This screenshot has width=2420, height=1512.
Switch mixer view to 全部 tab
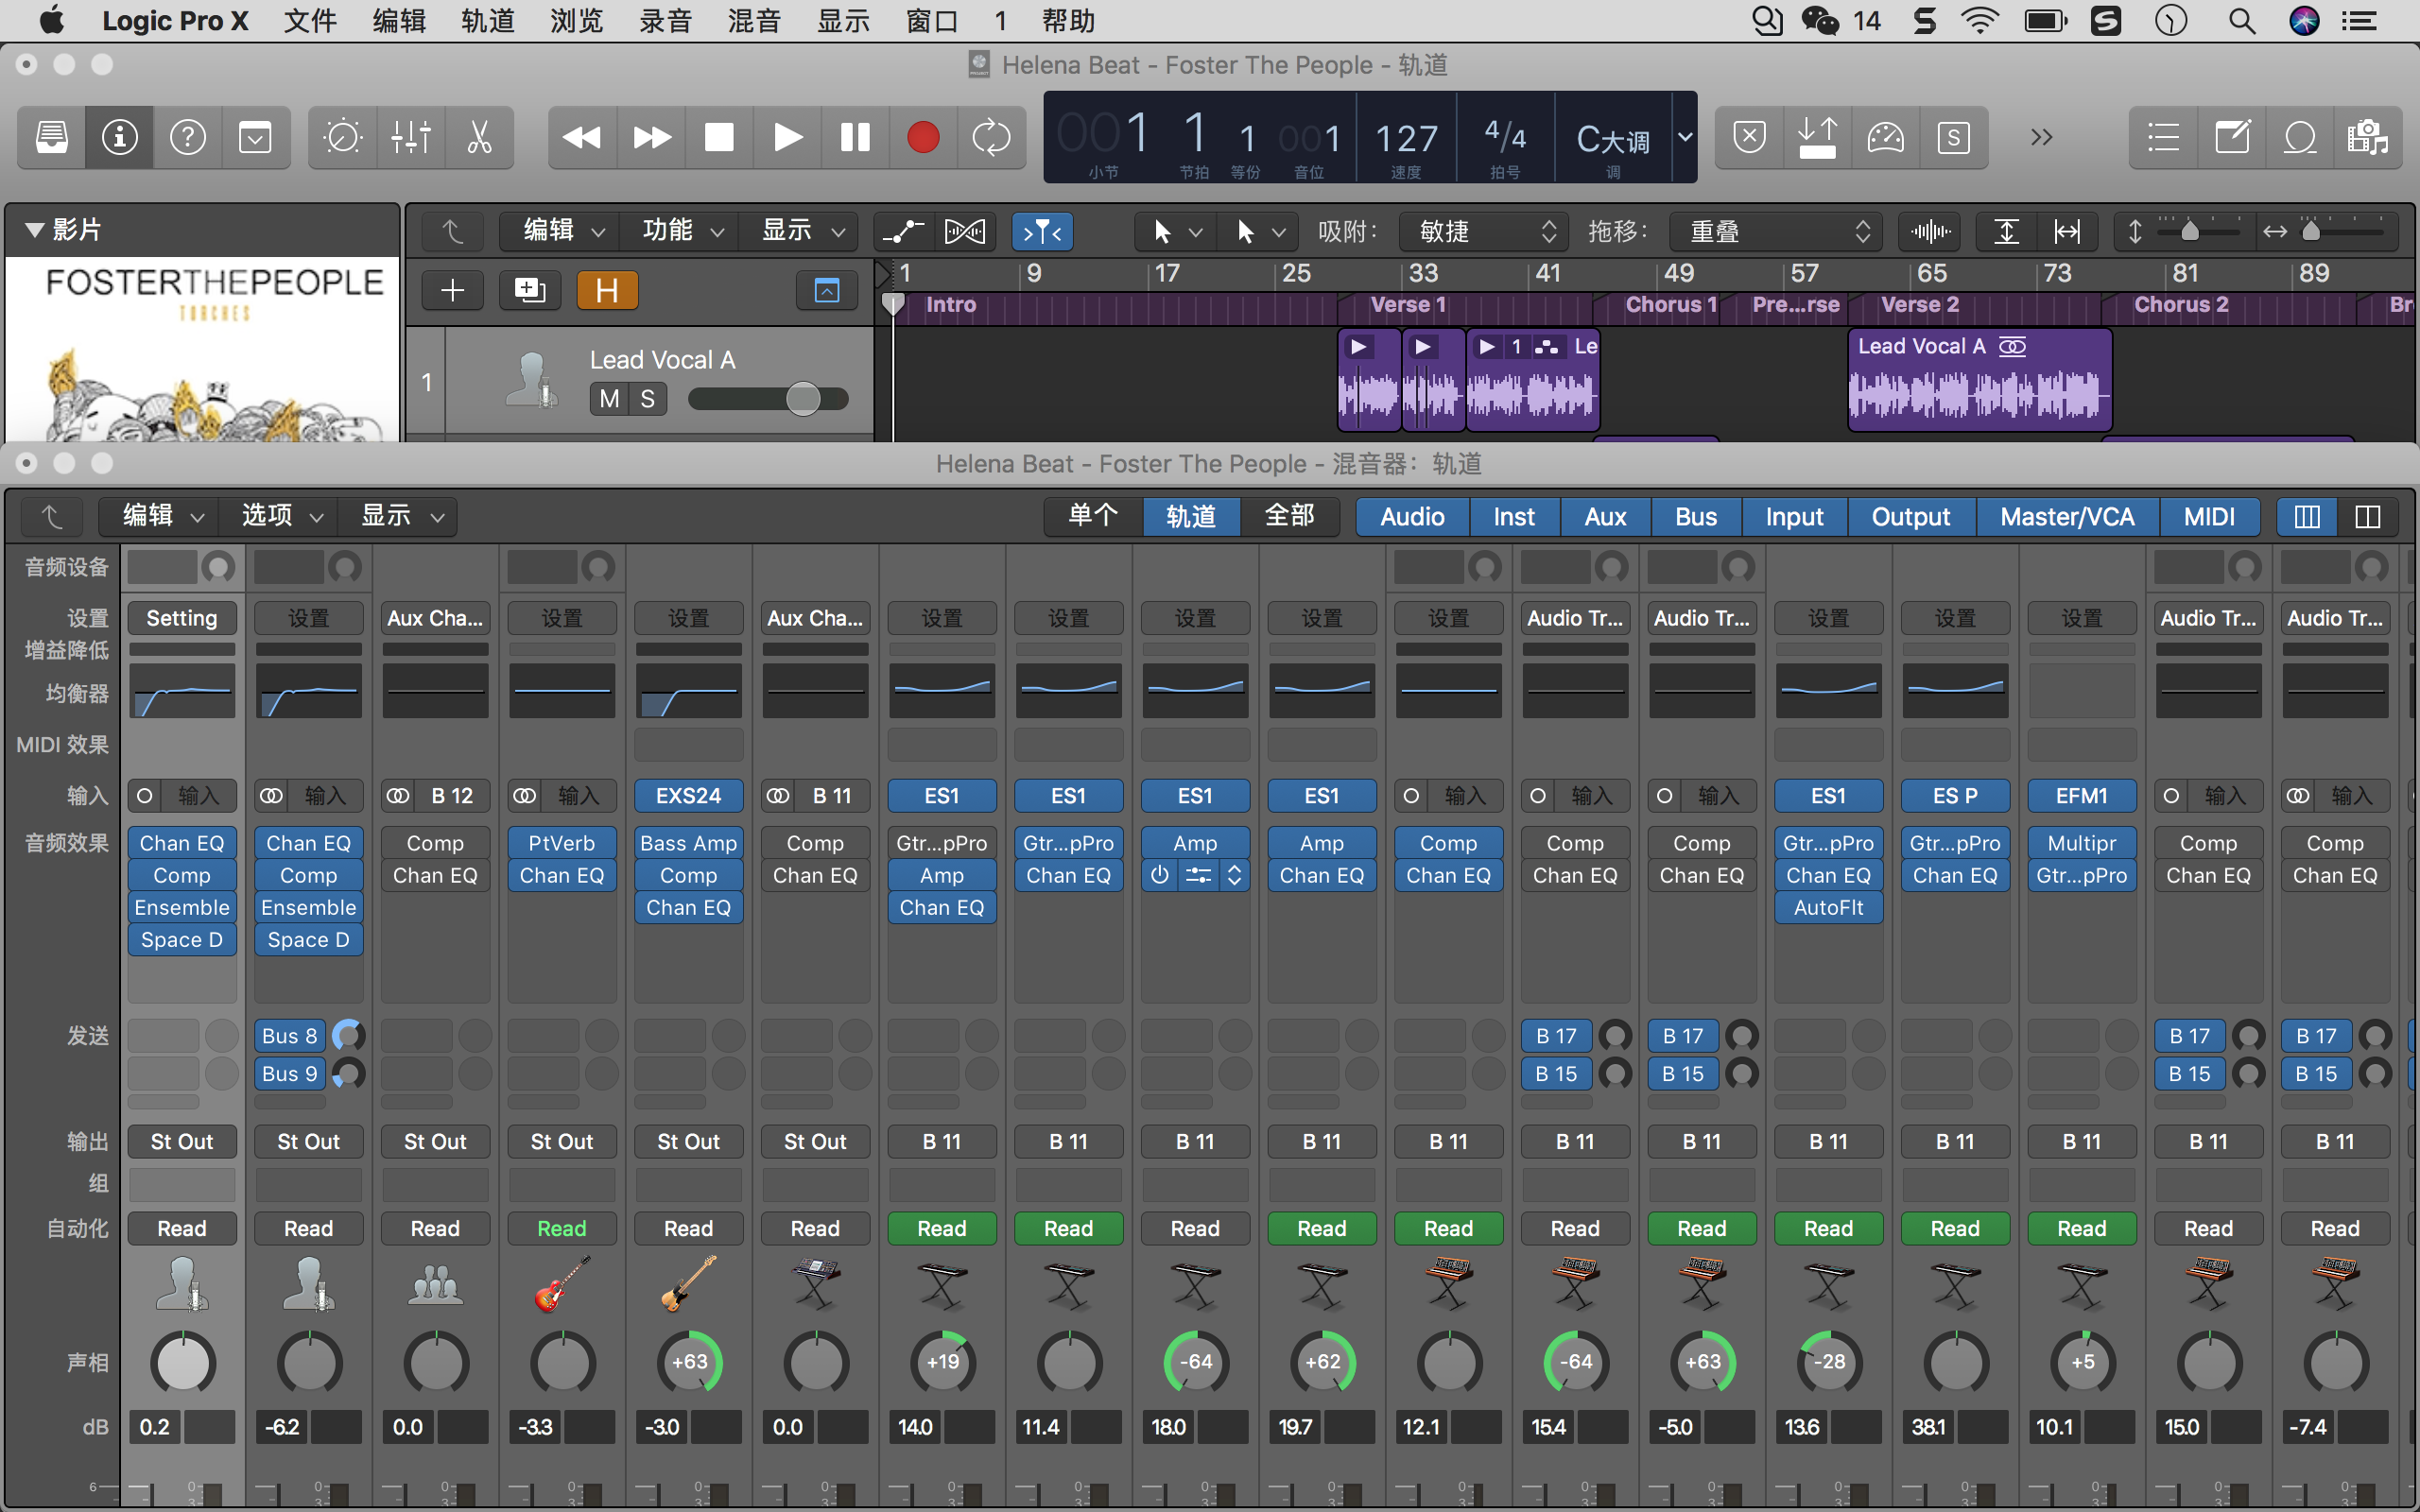(x=1289, y=516)
